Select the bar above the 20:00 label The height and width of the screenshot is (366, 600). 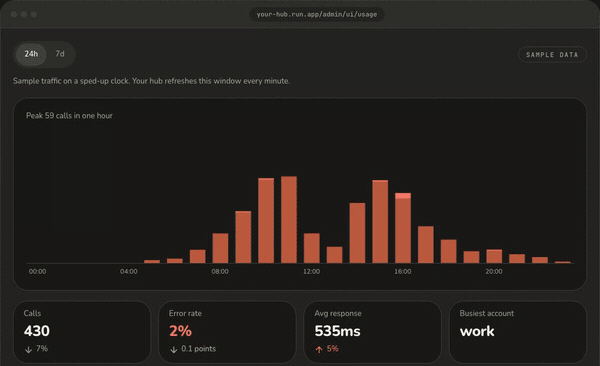[494, 257]
